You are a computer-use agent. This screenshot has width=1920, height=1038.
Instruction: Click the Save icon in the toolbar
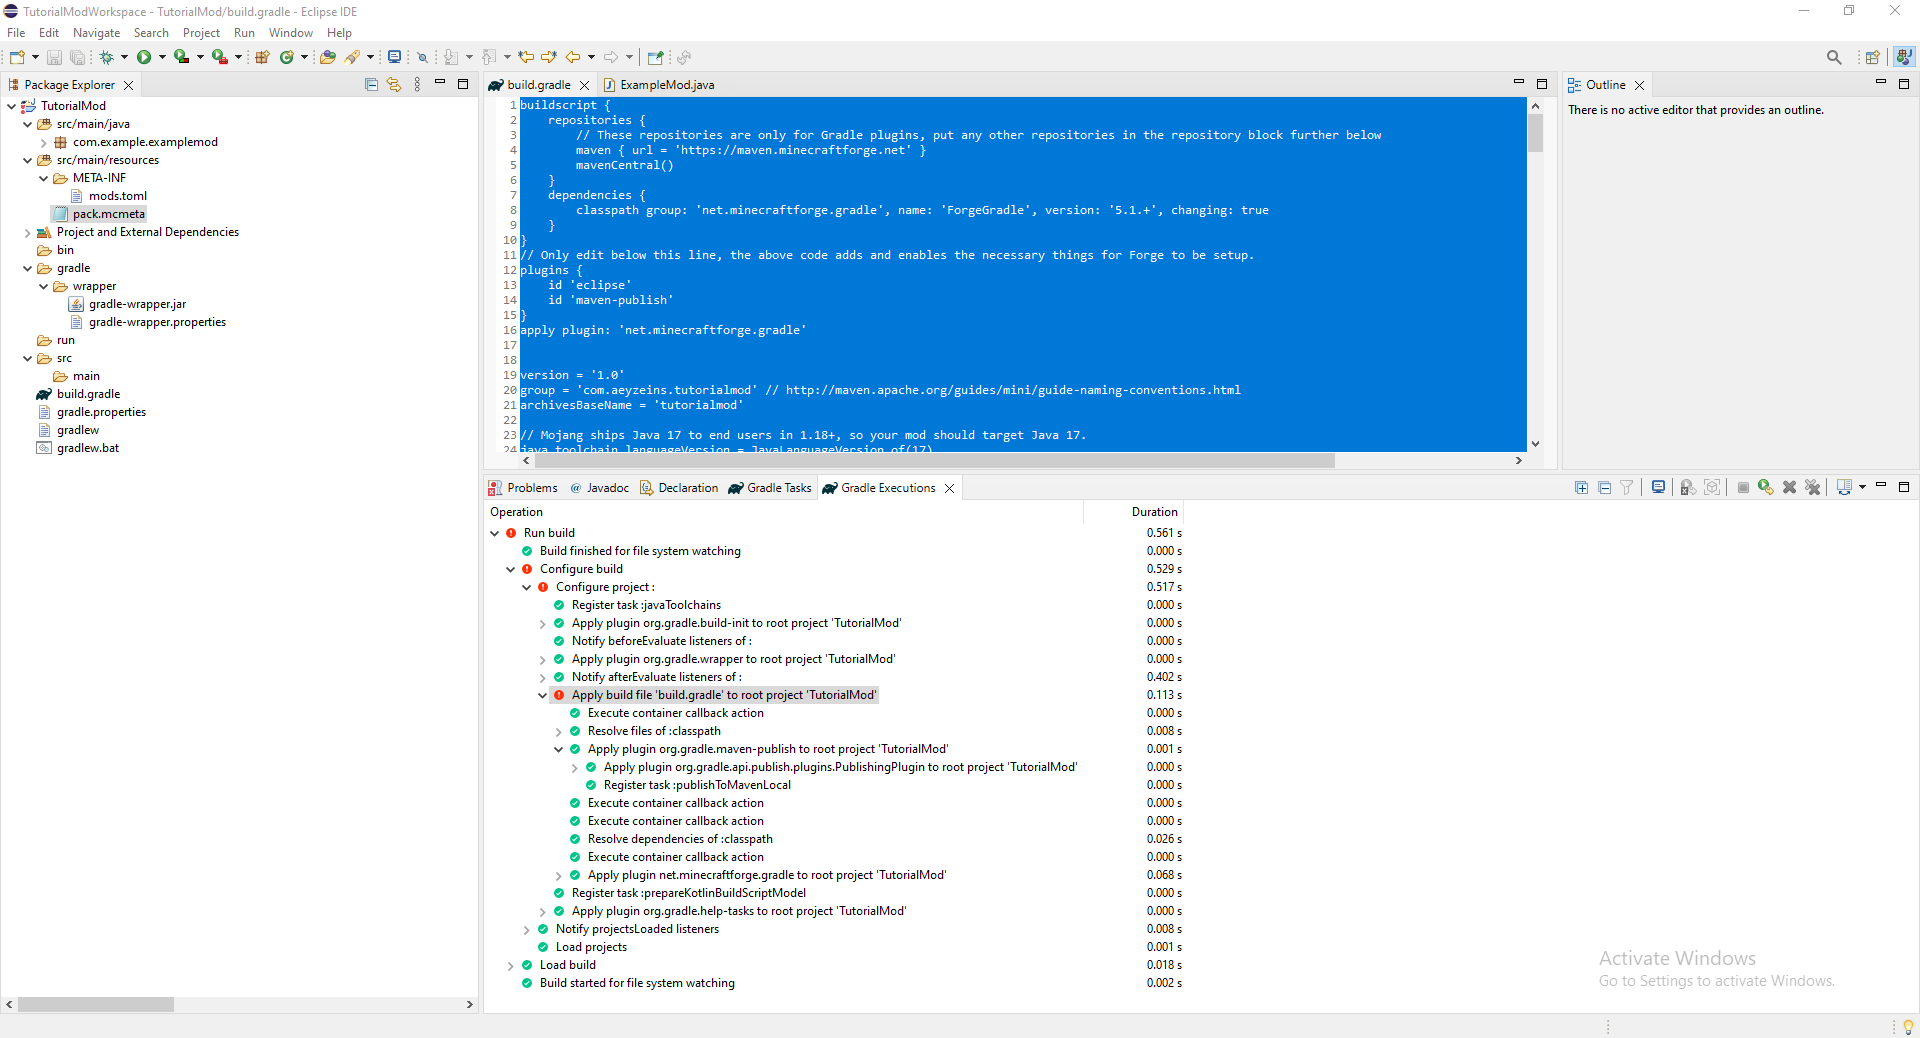tap(54, 57)
